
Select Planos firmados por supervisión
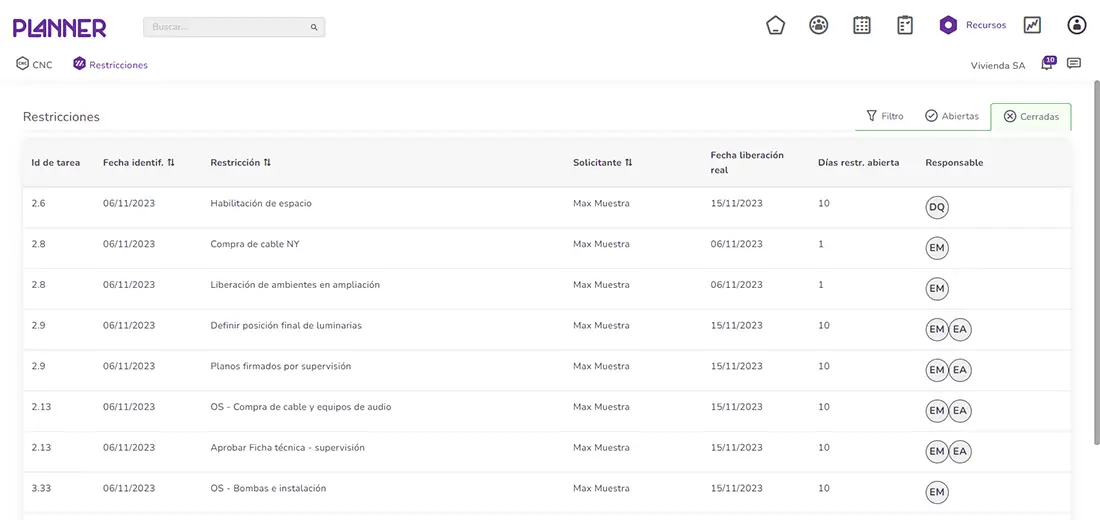281,366
